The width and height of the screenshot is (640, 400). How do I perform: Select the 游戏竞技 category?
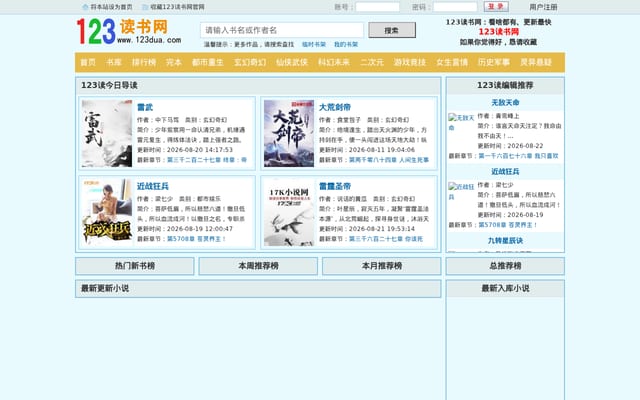(410, 62)
